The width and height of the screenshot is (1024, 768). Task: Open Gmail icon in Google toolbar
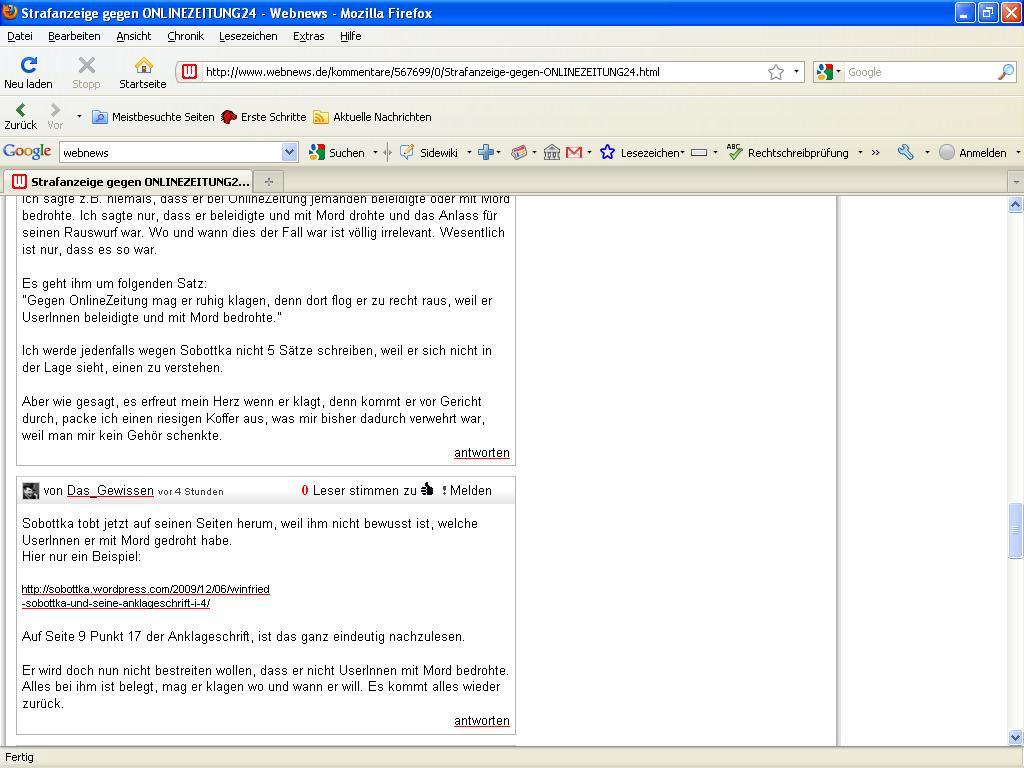pos(574,152)
